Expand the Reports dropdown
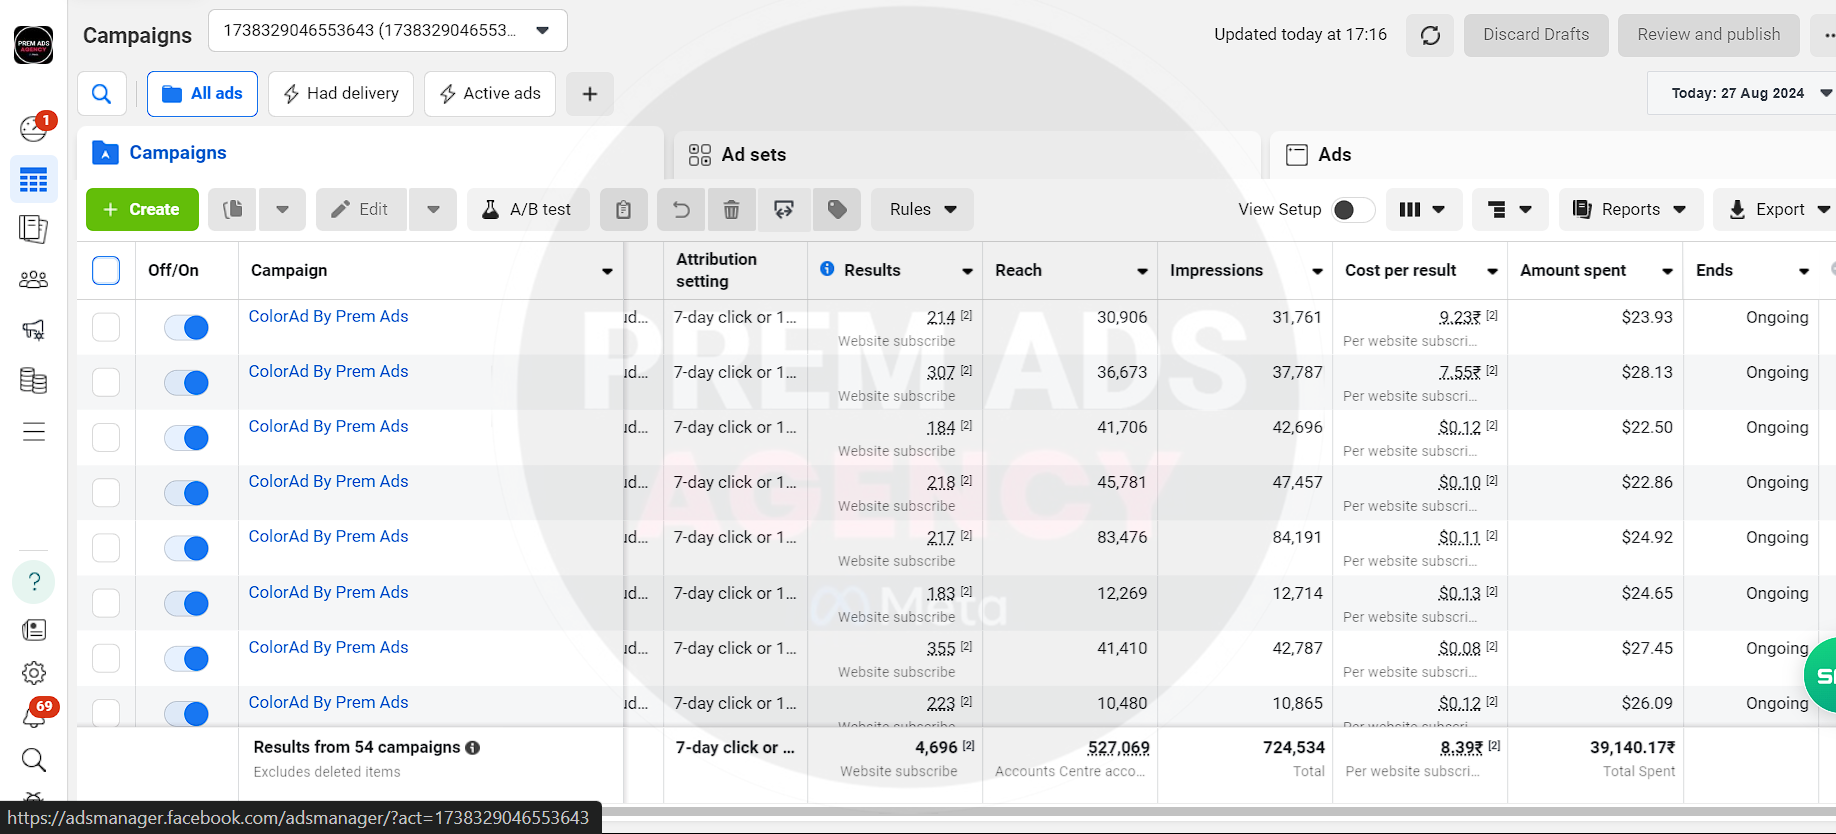The height and width of the screenshot is (834, 1836). [x=1630, y=209]
